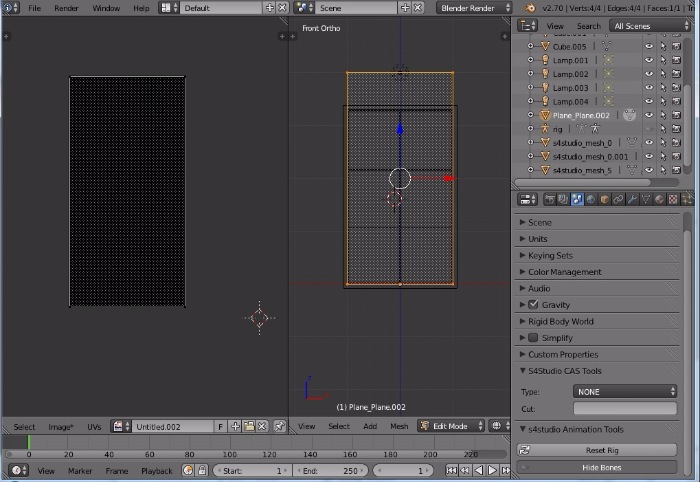This screenshot has width=700, height=482.
Task: Expand the Color Management panel
Action: pyautogui.click(x=565, y=271)
